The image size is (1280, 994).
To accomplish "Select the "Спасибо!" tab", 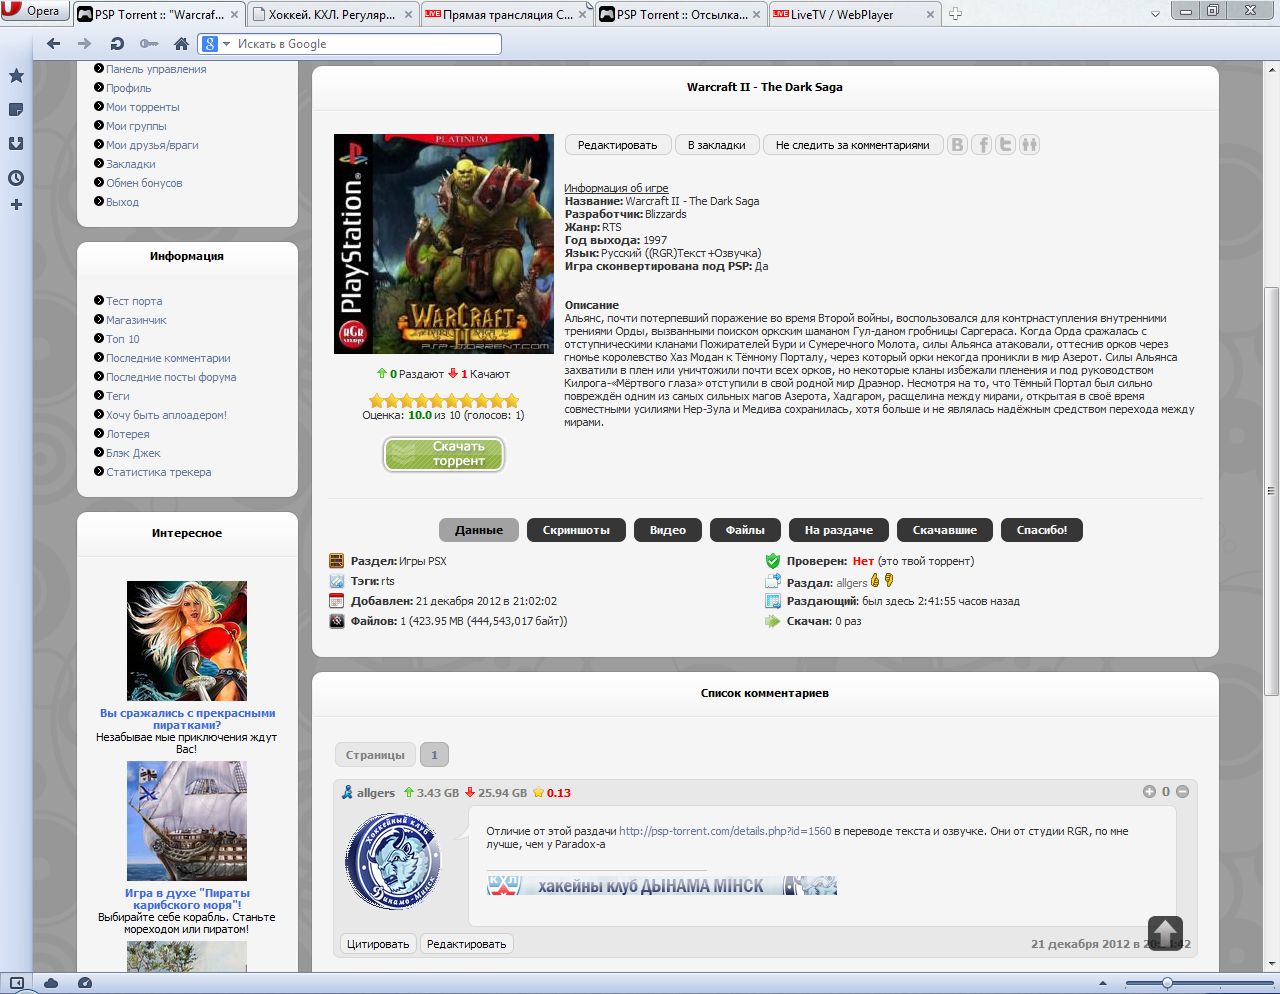I will click(x=1042, y=530).
